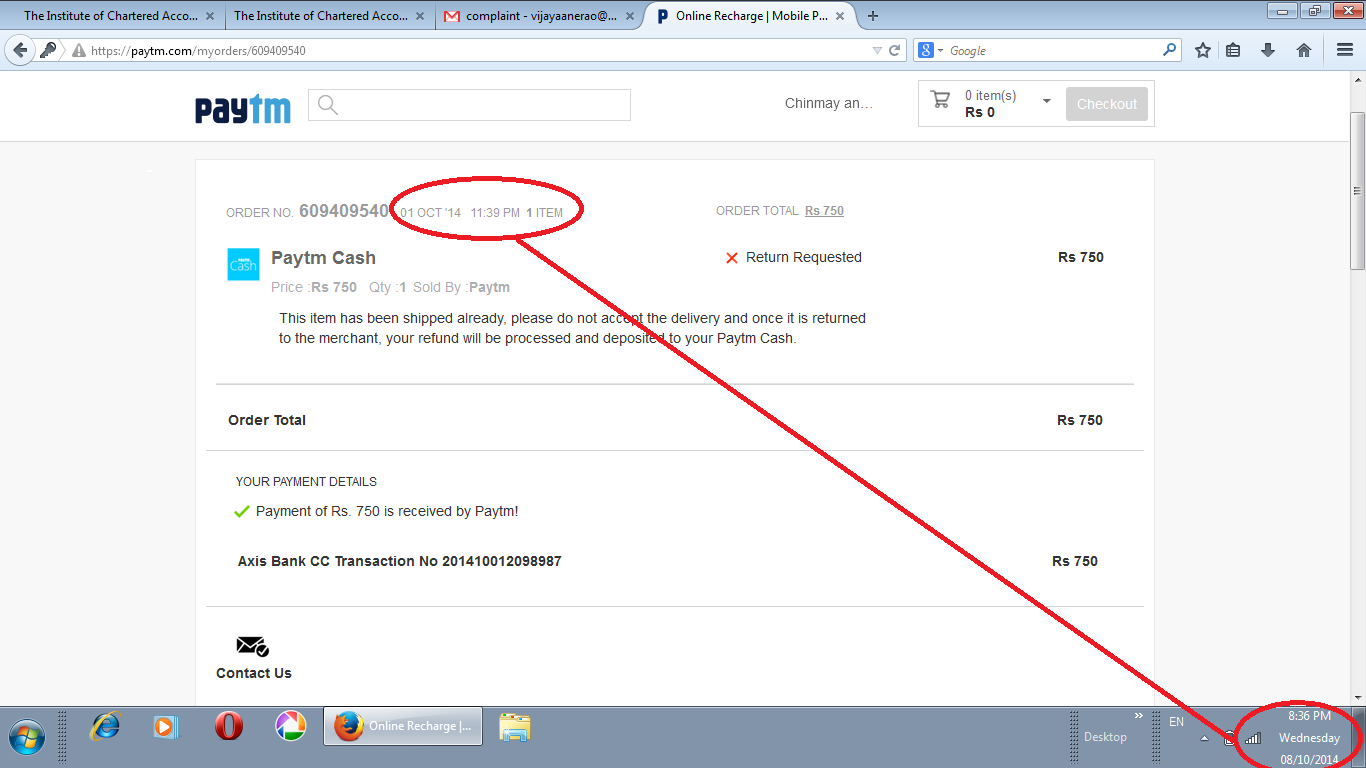Screen dimensions: 1366x768
Task: Click the network signal tray icon
Action: pyautogui.click(x=1252, y=738)
